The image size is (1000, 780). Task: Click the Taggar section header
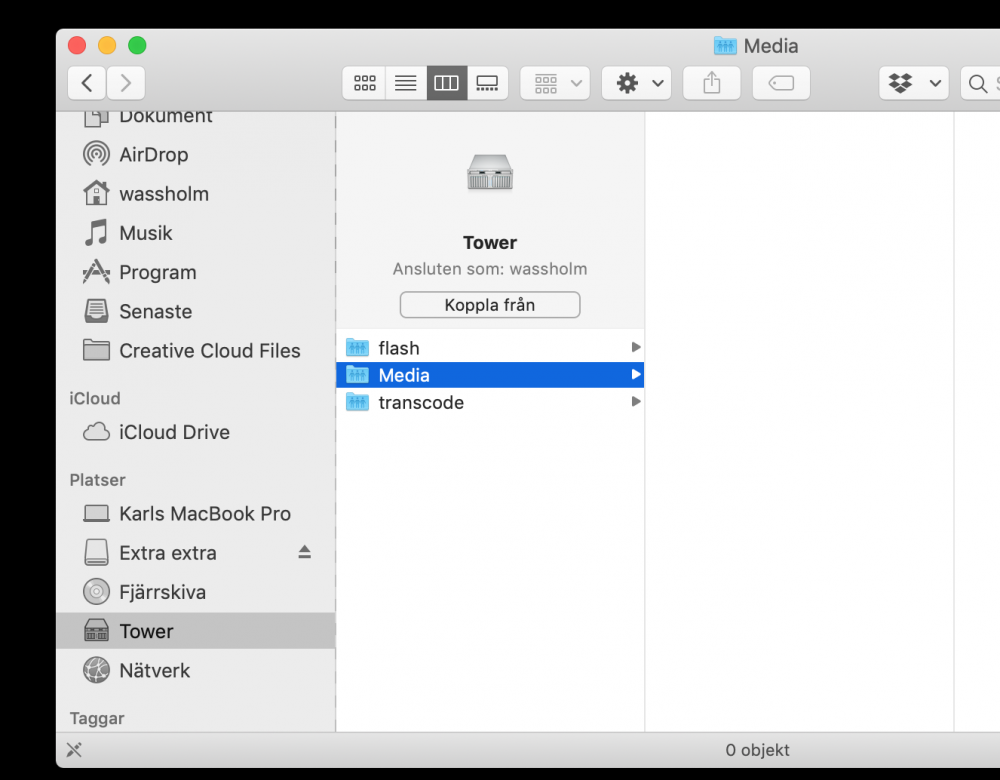click(97, 718)
